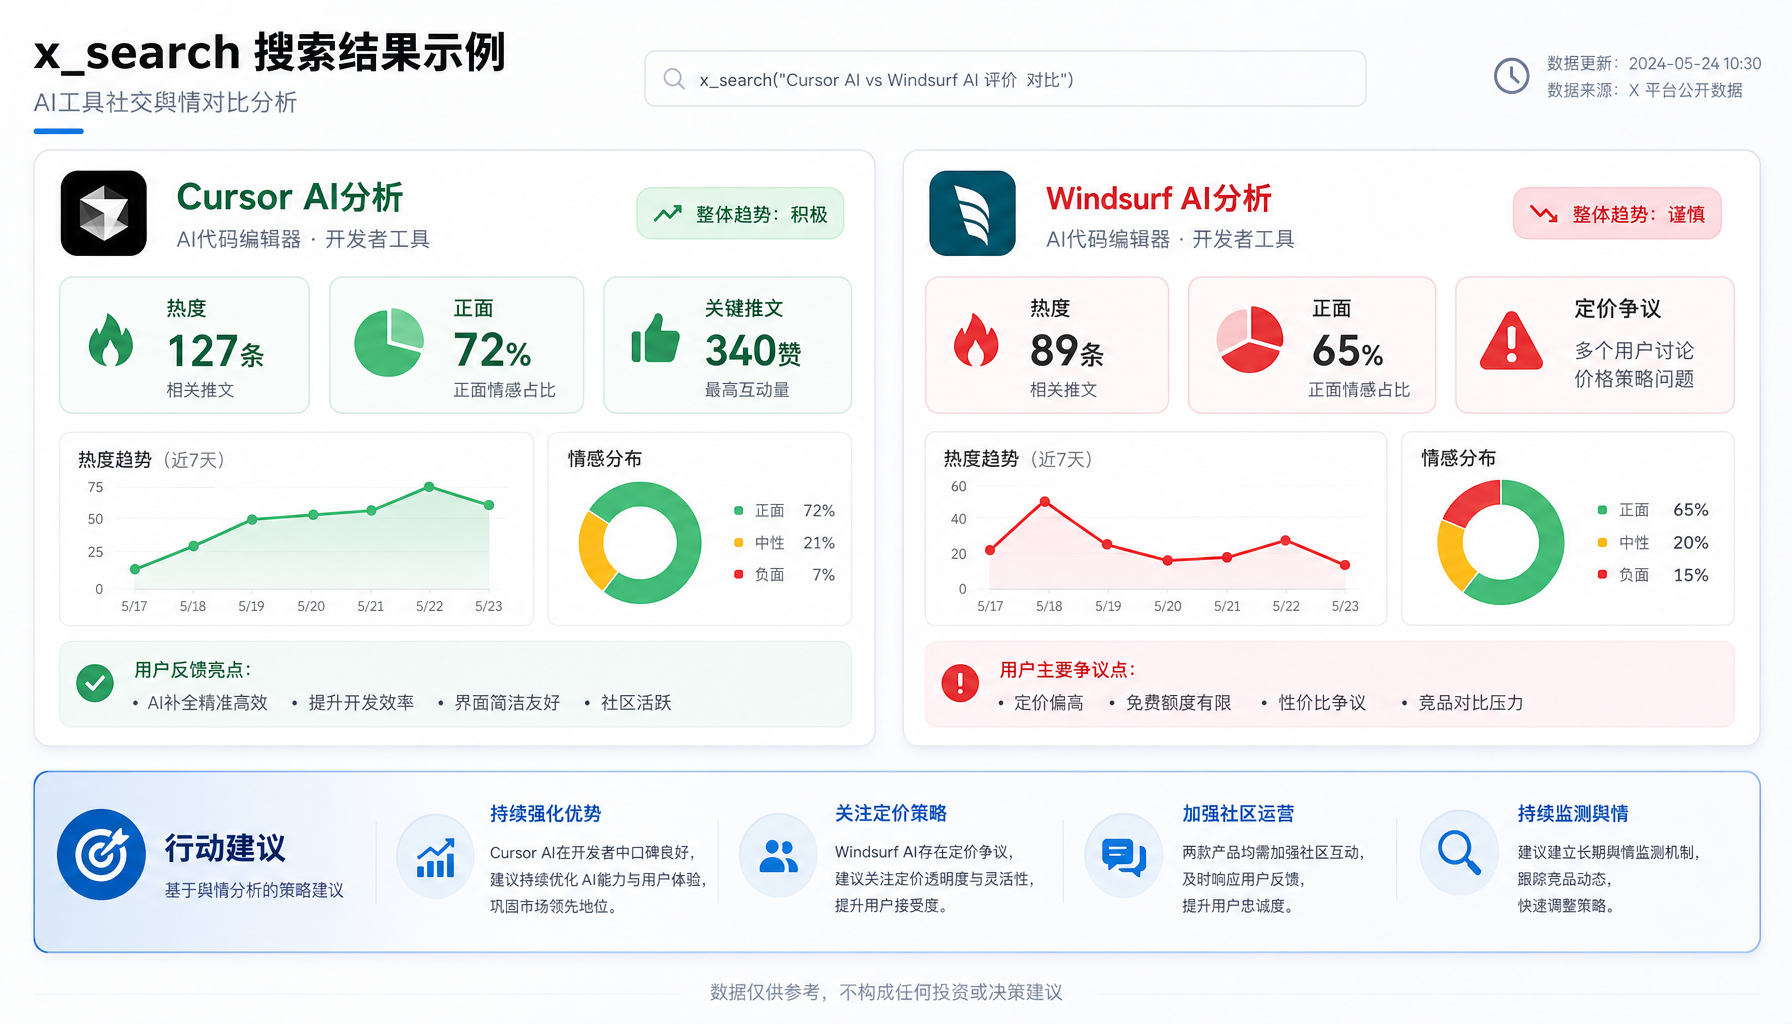Click the 5/22 peak point on Cursor trend

(x=429, y=487)
